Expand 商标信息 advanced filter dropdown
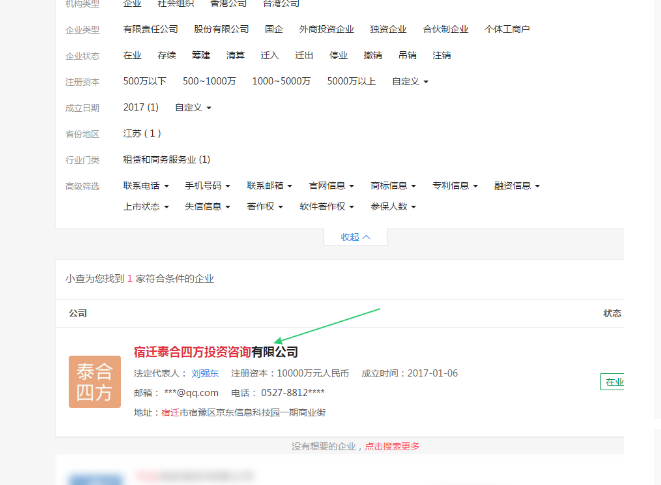Screen dimensions: 661x485 point(393,186)
